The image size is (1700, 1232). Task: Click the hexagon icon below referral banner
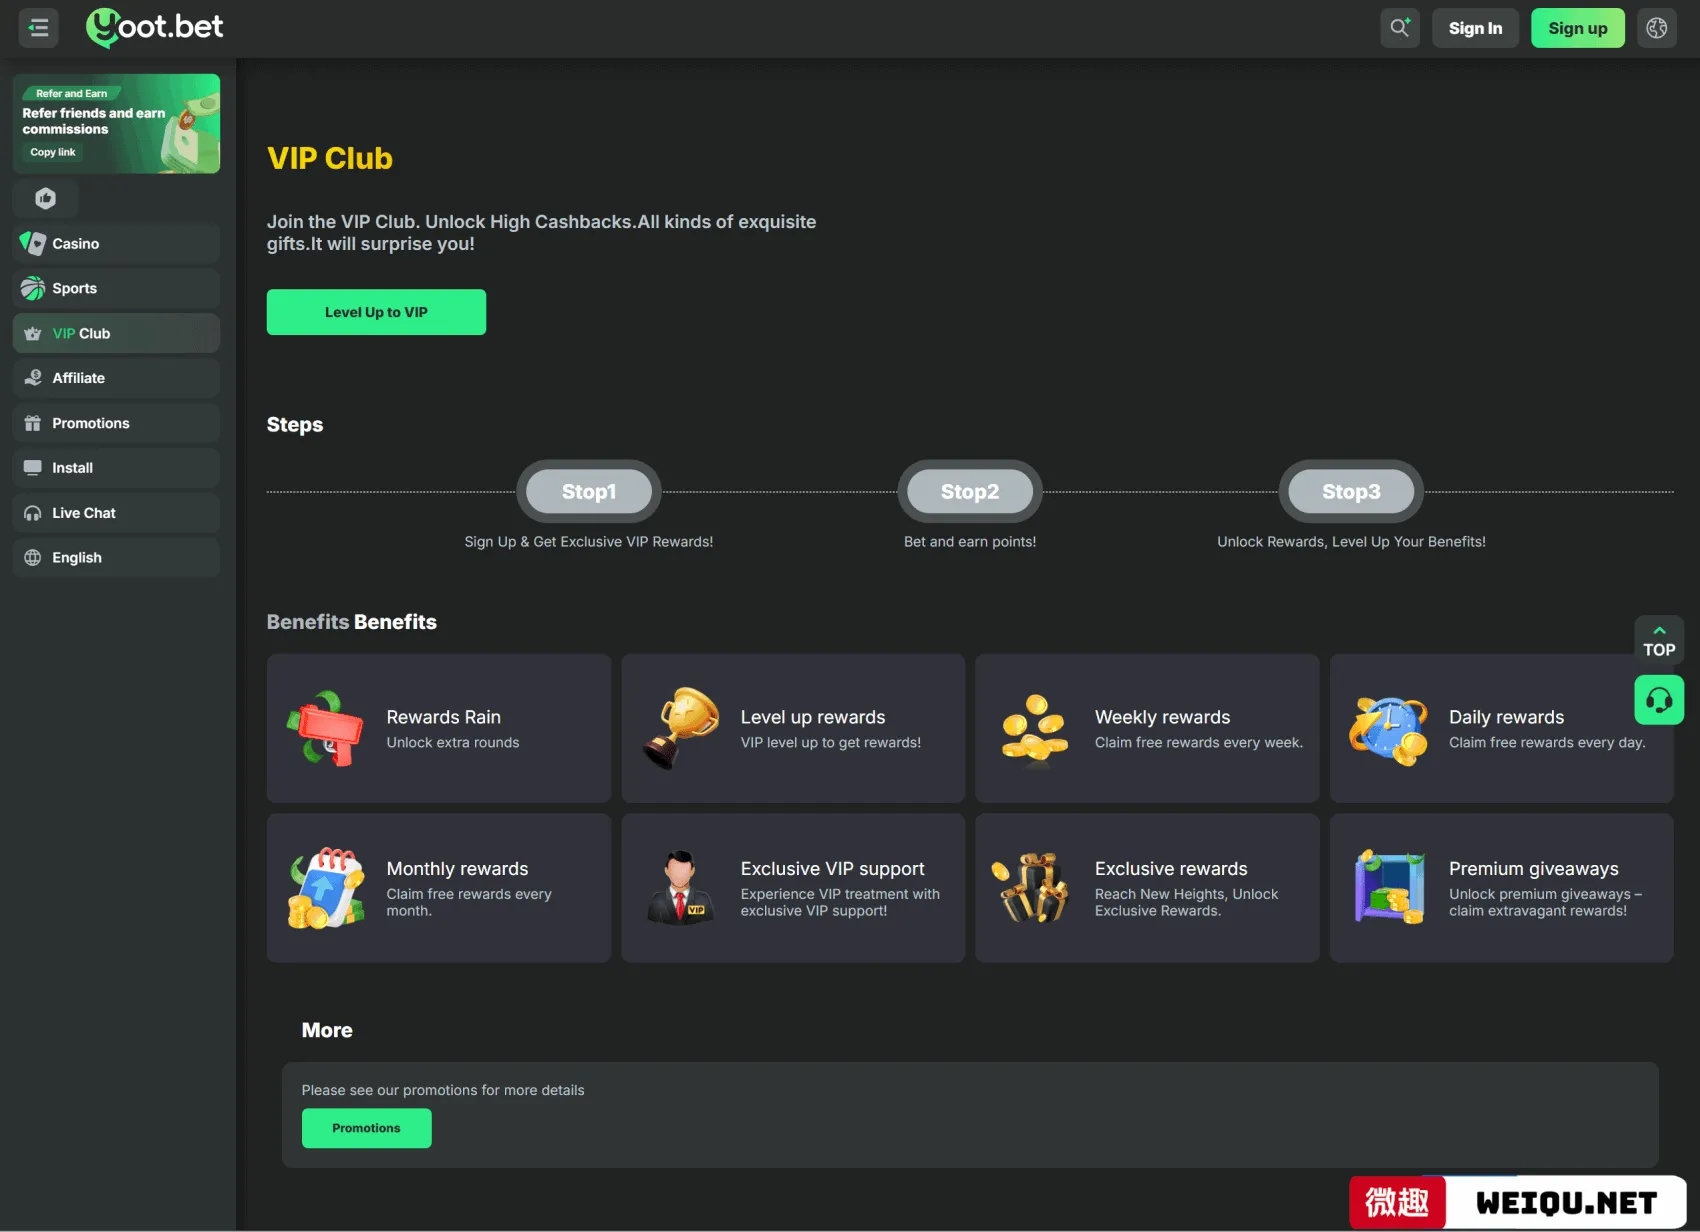pos(45,198)
